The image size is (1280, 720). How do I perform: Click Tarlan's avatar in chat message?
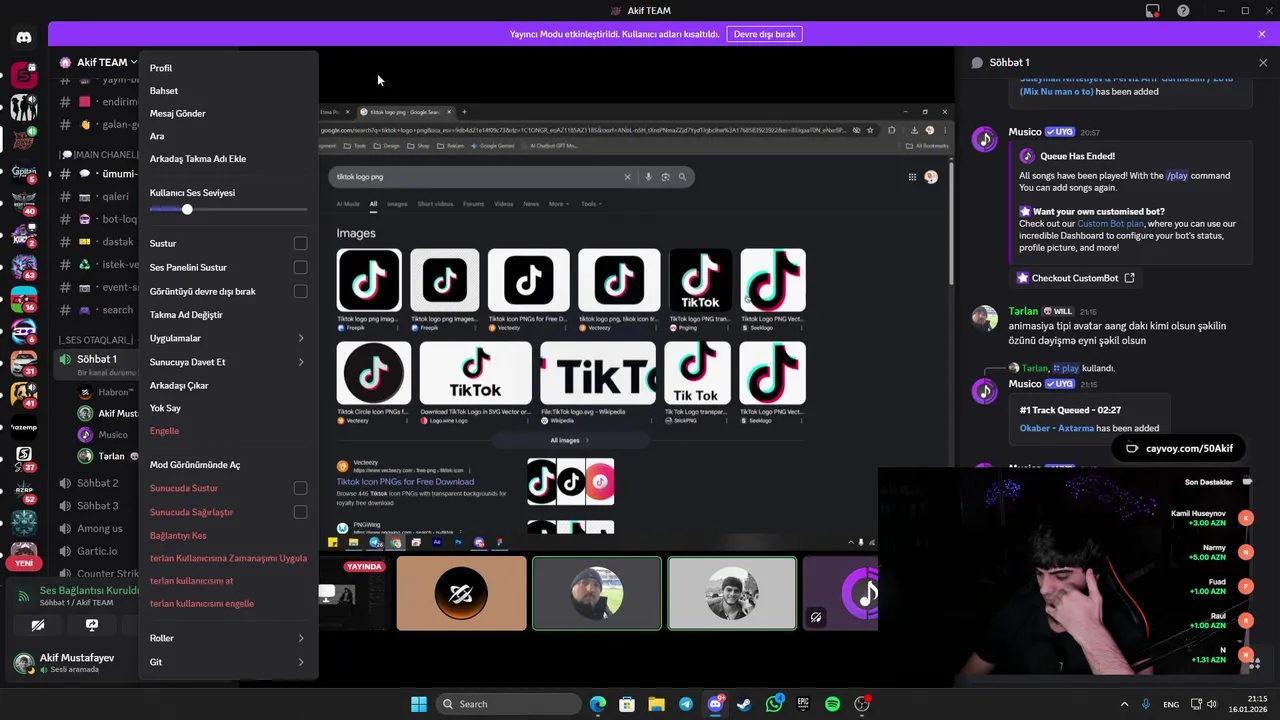pos(985,318)
